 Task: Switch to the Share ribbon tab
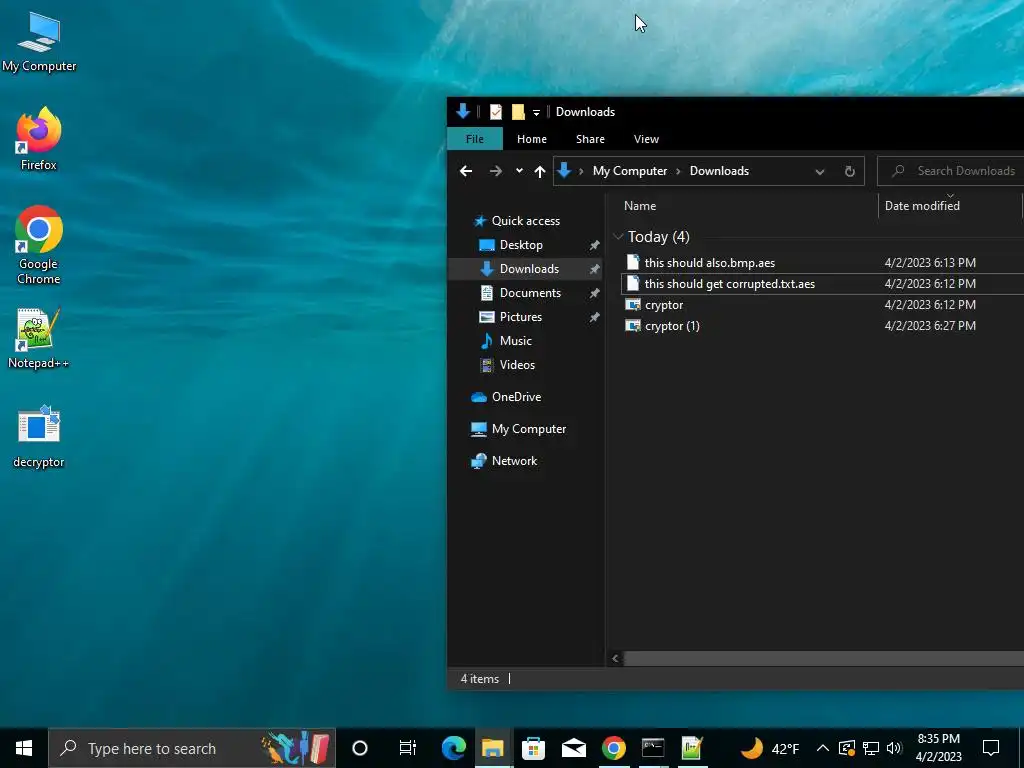click(x=590, y=139)
